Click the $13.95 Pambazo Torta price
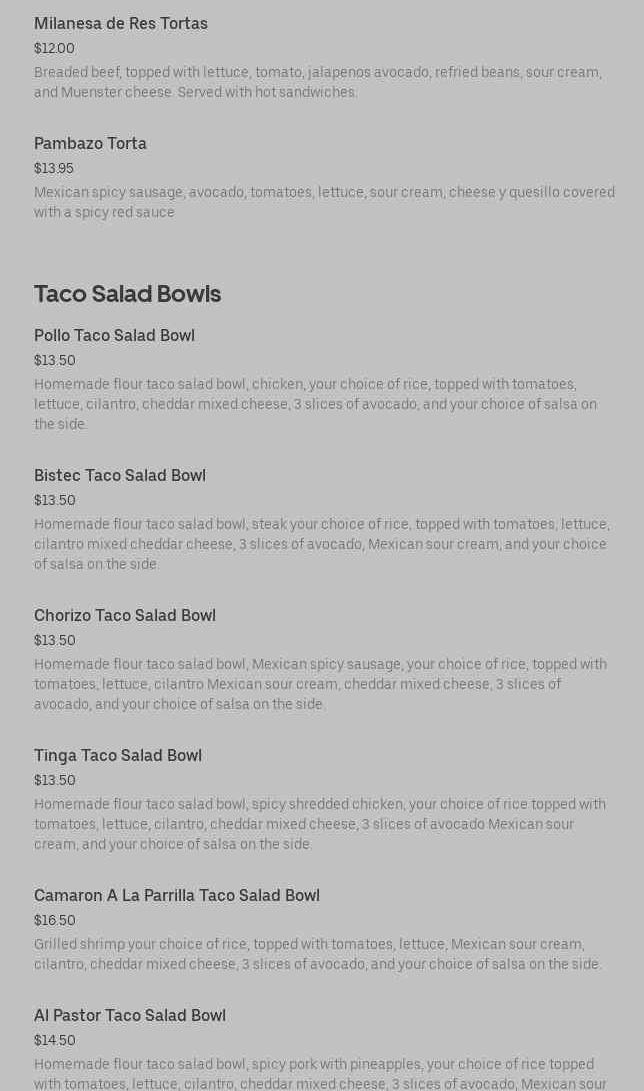Viewport: 644px width, 1091px height. [x=54, y=169]
